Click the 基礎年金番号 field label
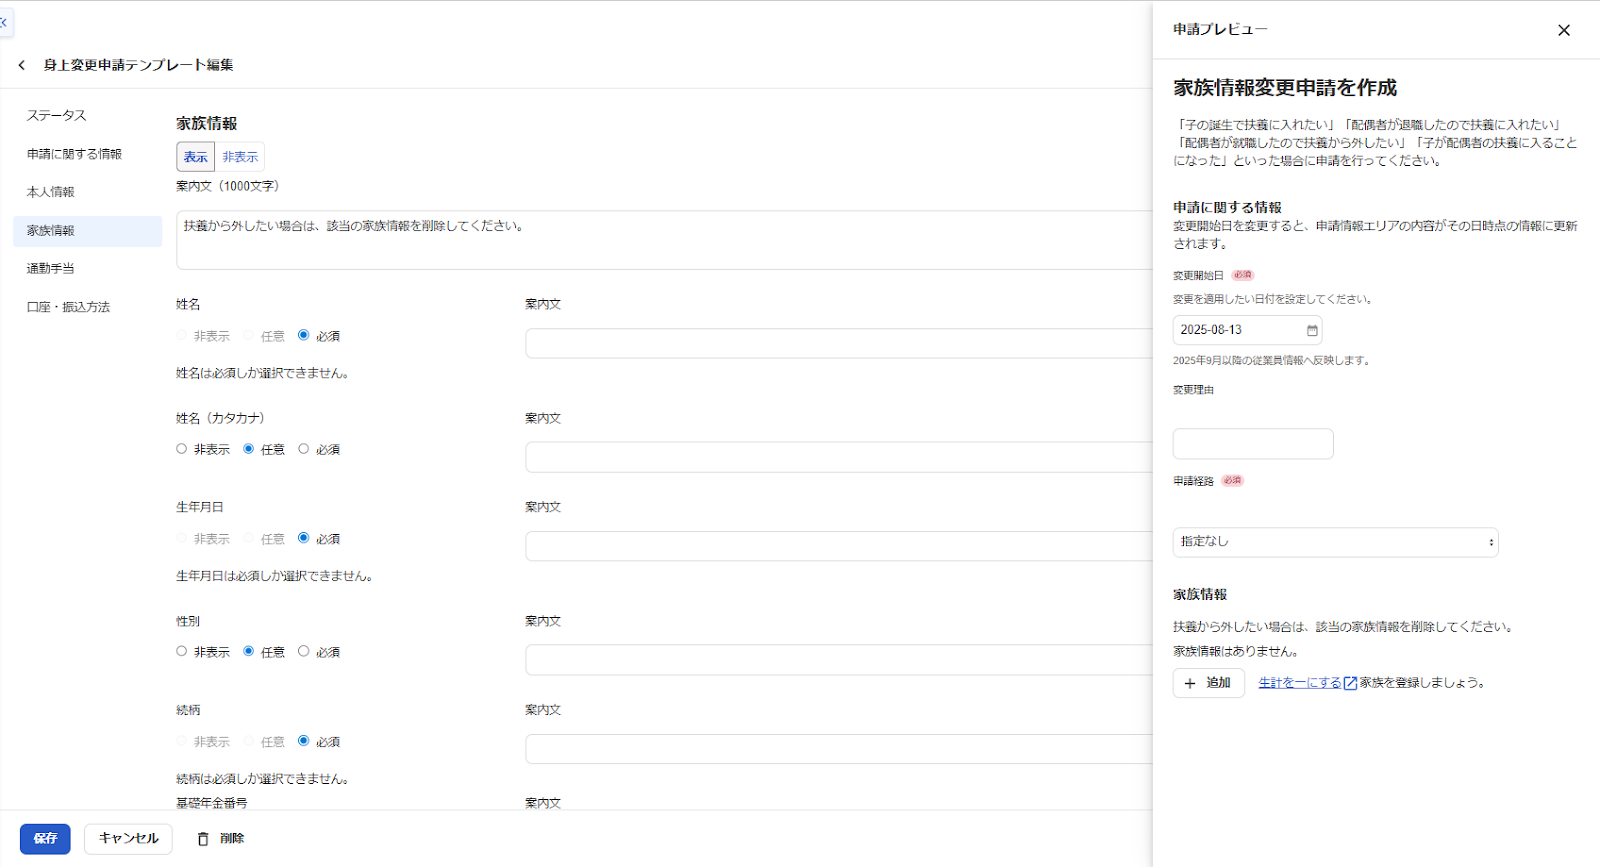 tap(212, 803)
